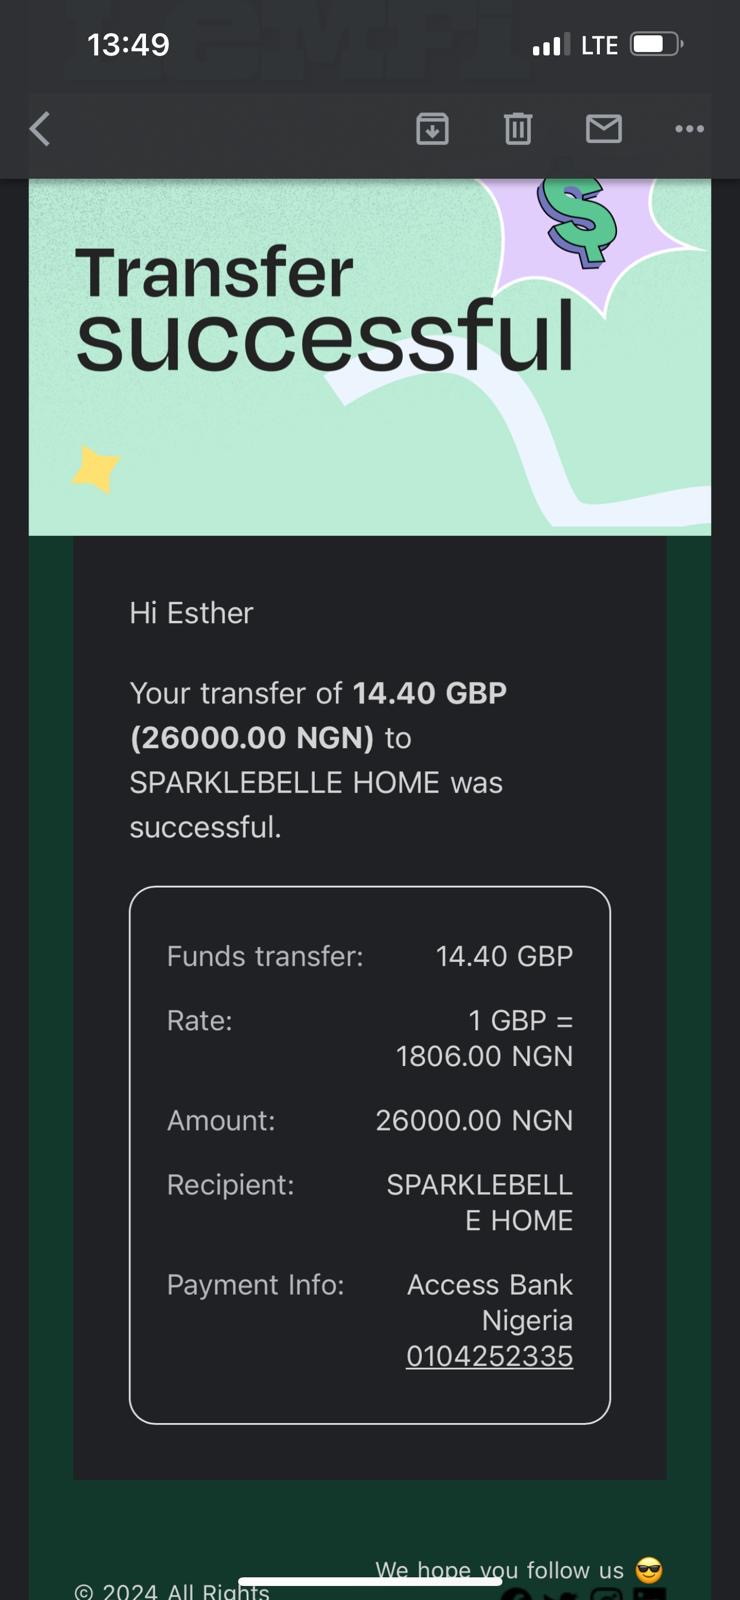This screenshot has height=1600, width=740.
Task: Tap the battery indicator in status bar
Action: coord(656,45)
